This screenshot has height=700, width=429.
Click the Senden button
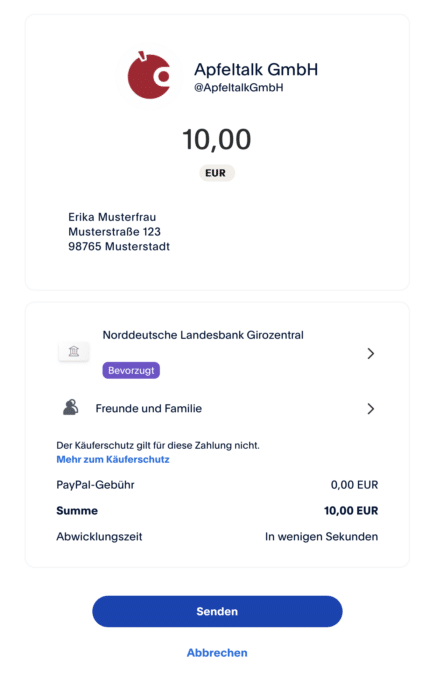click(217, 611)
